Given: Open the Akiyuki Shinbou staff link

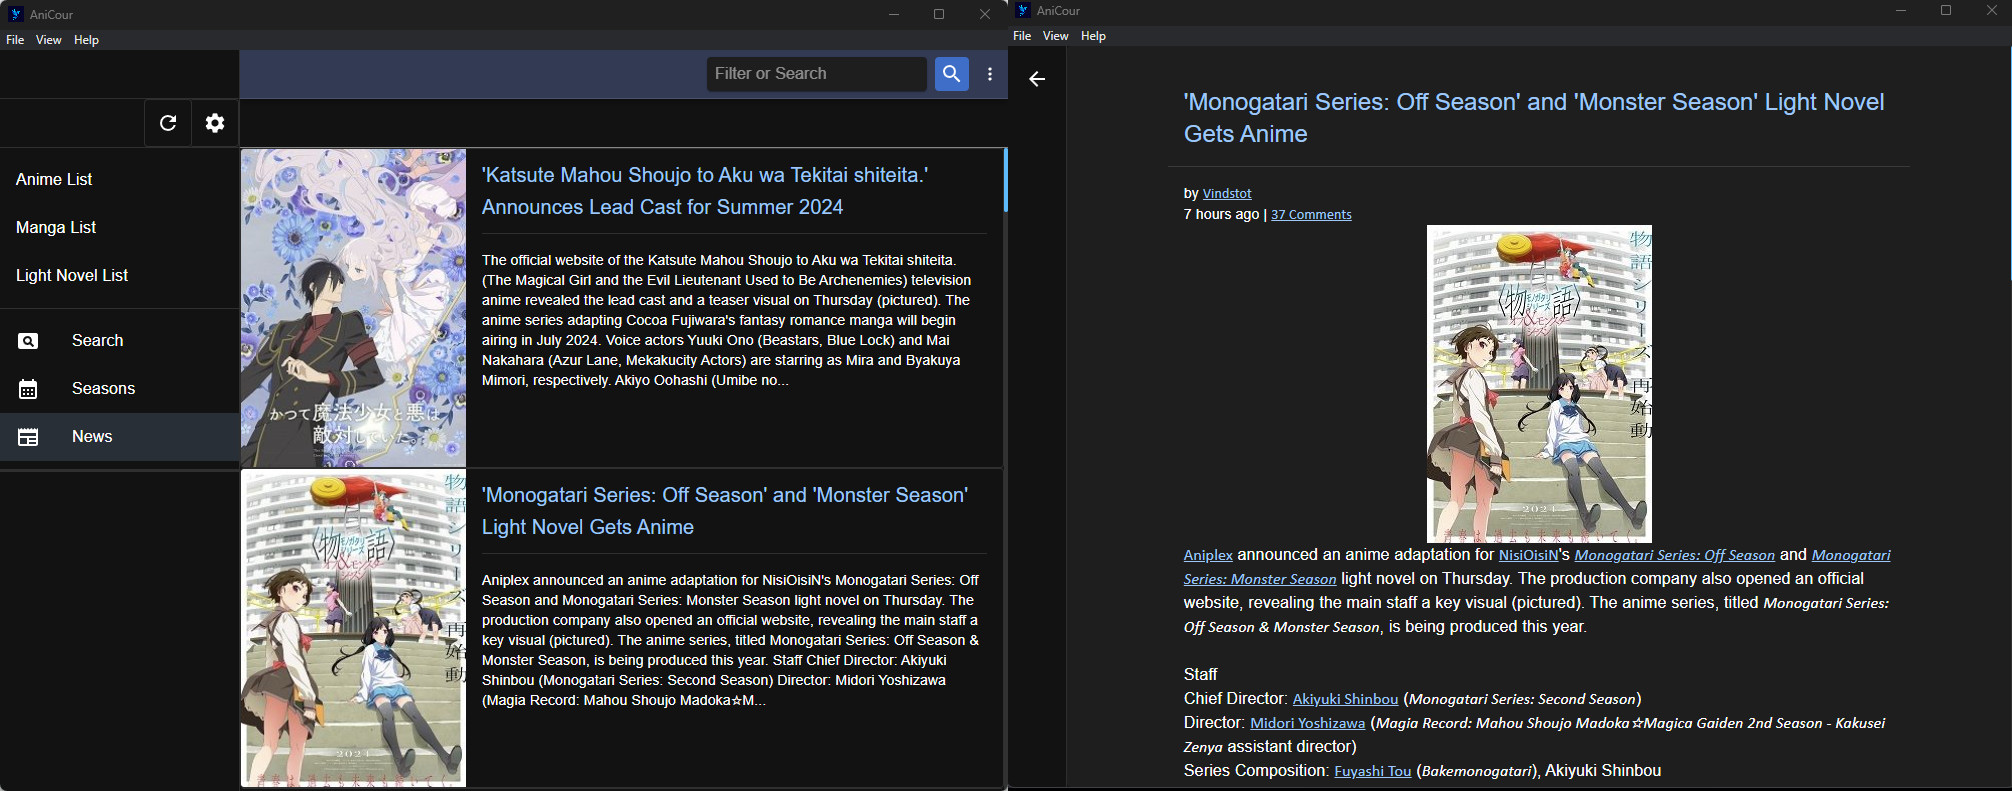Looking at the screenshot, I should tap(1345, 699).
